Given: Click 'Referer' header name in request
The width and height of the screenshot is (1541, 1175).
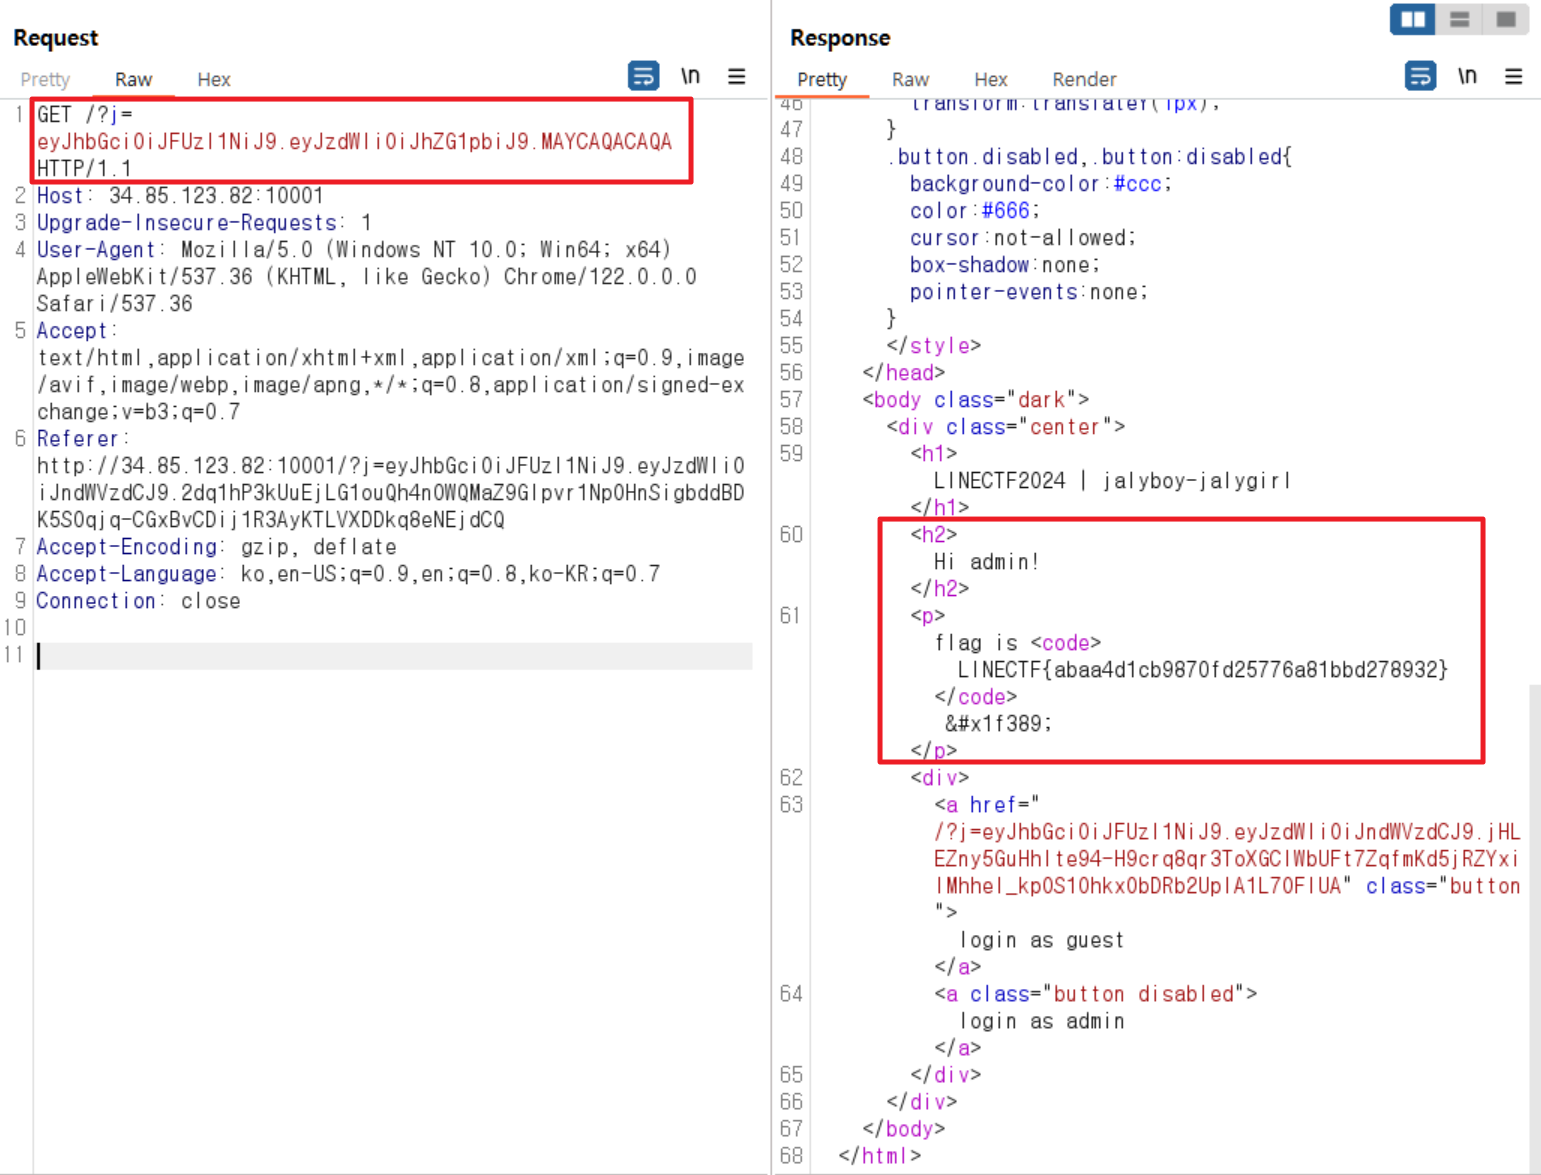Looking at the screenshot, I should pyautogui.click(x=77, y=439).
